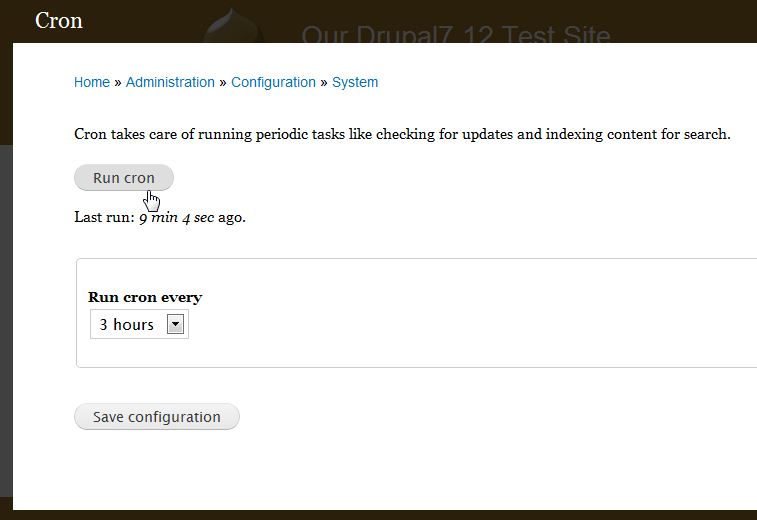The width and height of the screenshot is (757, 520).
Task: Go to the Home breadcrumb link
Action: point(92,82)
